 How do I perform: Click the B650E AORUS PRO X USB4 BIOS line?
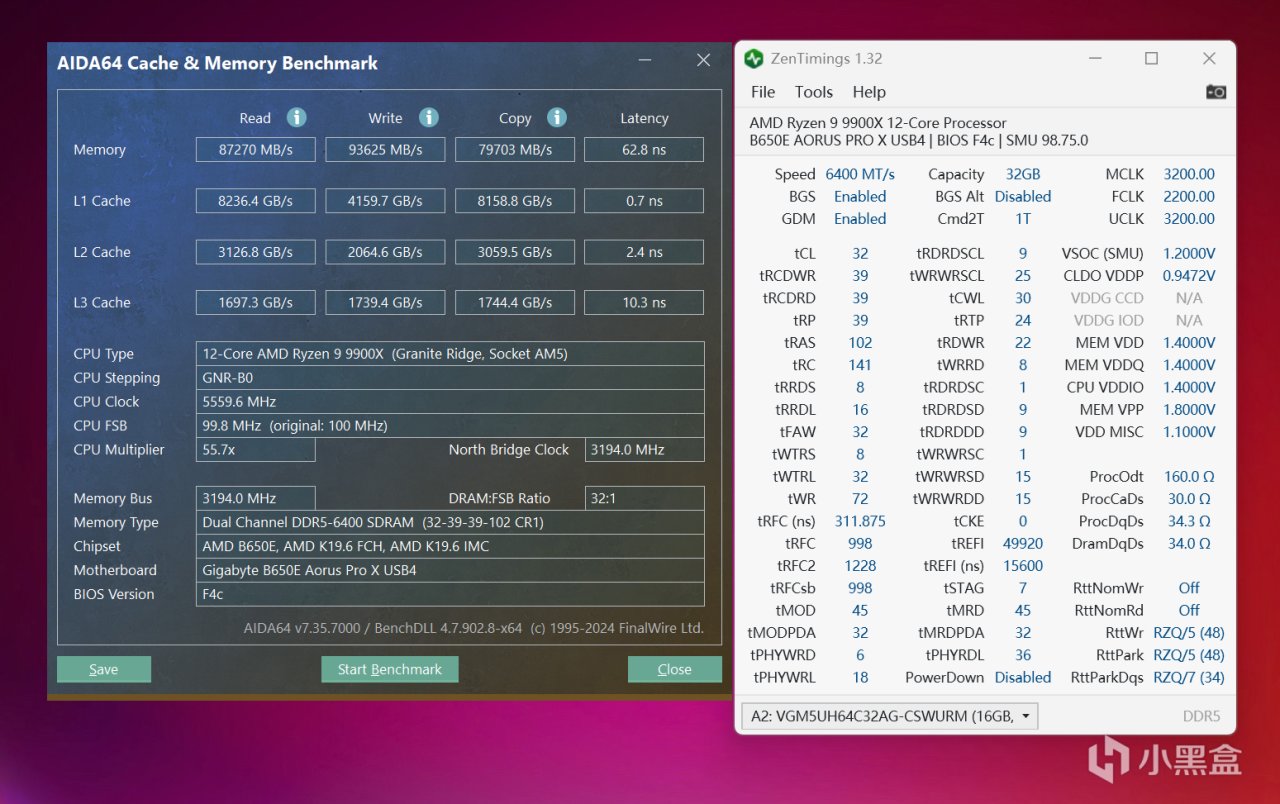(919, 141)
